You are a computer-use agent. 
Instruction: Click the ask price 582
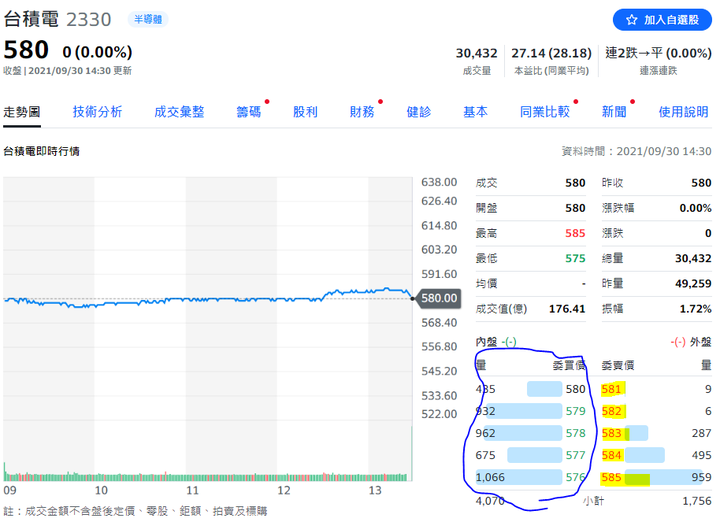point(611,411)
